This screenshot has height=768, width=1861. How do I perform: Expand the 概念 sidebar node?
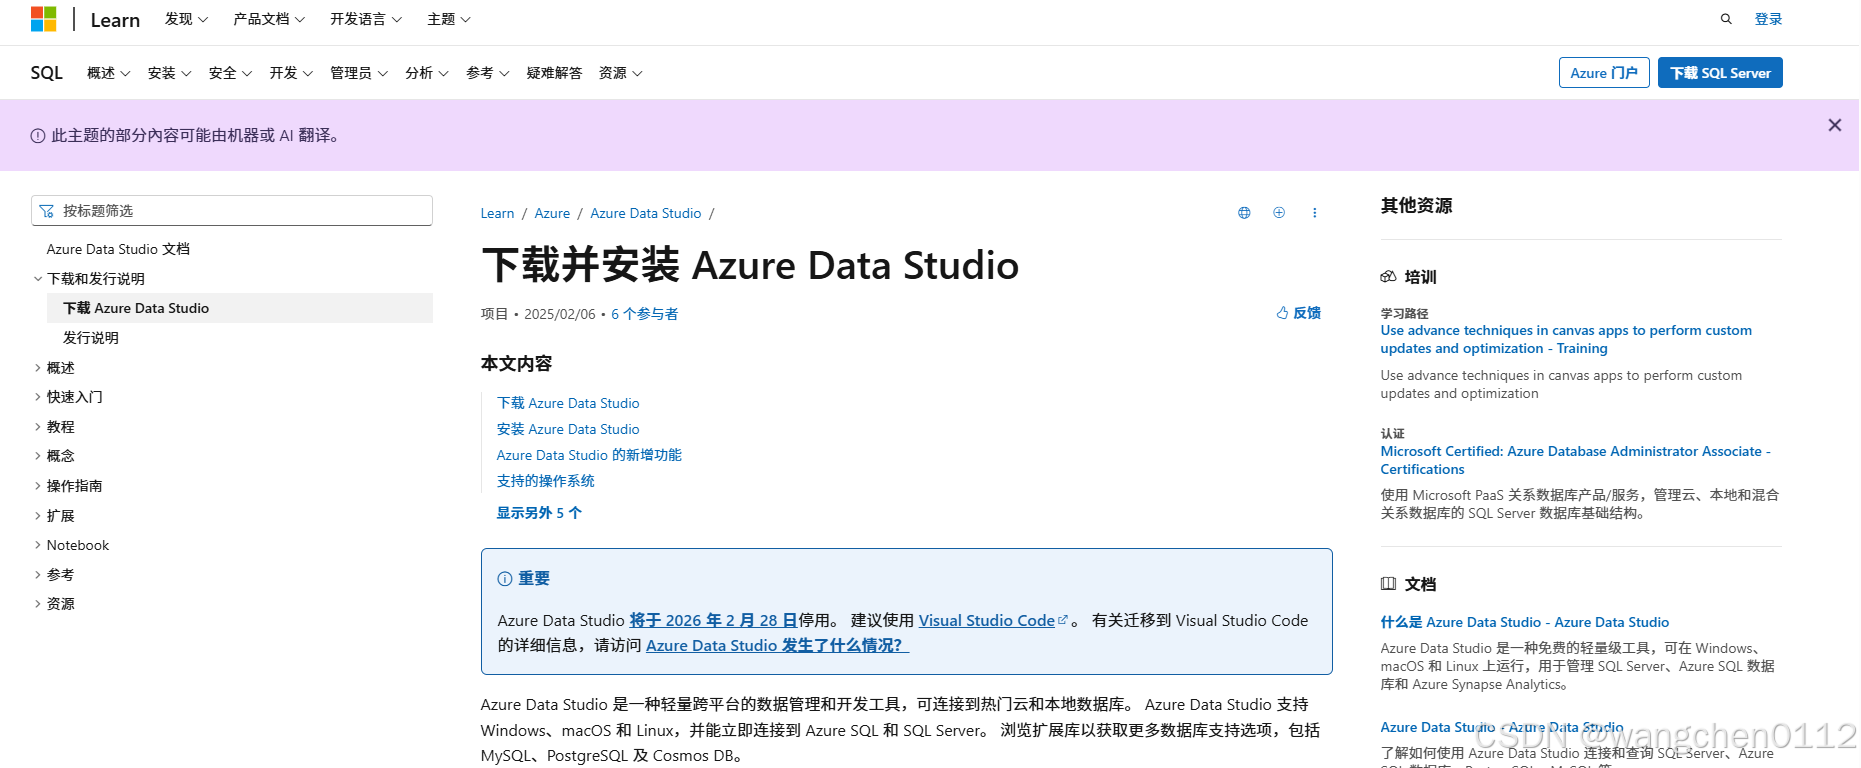pyautogui.click(x=54, y=456)
